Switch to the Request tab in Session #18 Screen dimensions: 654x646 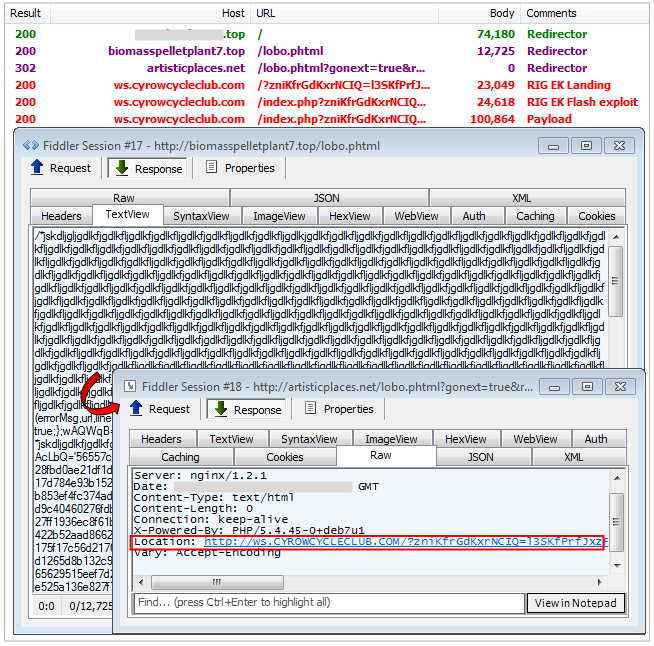[x=158, y=408]
